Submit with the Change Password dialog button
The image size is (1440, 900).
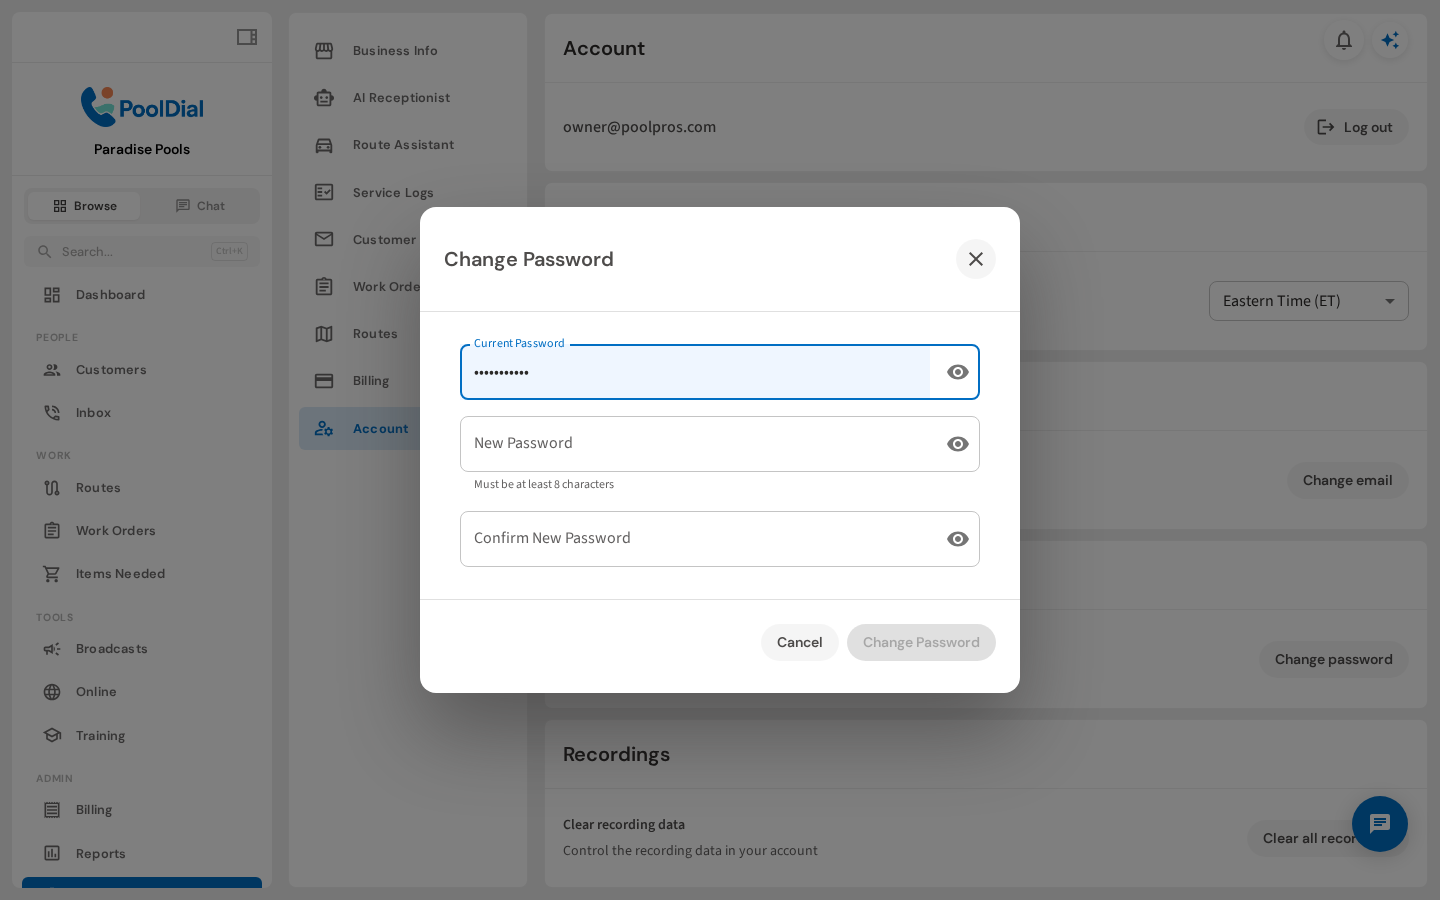[921, 642]
